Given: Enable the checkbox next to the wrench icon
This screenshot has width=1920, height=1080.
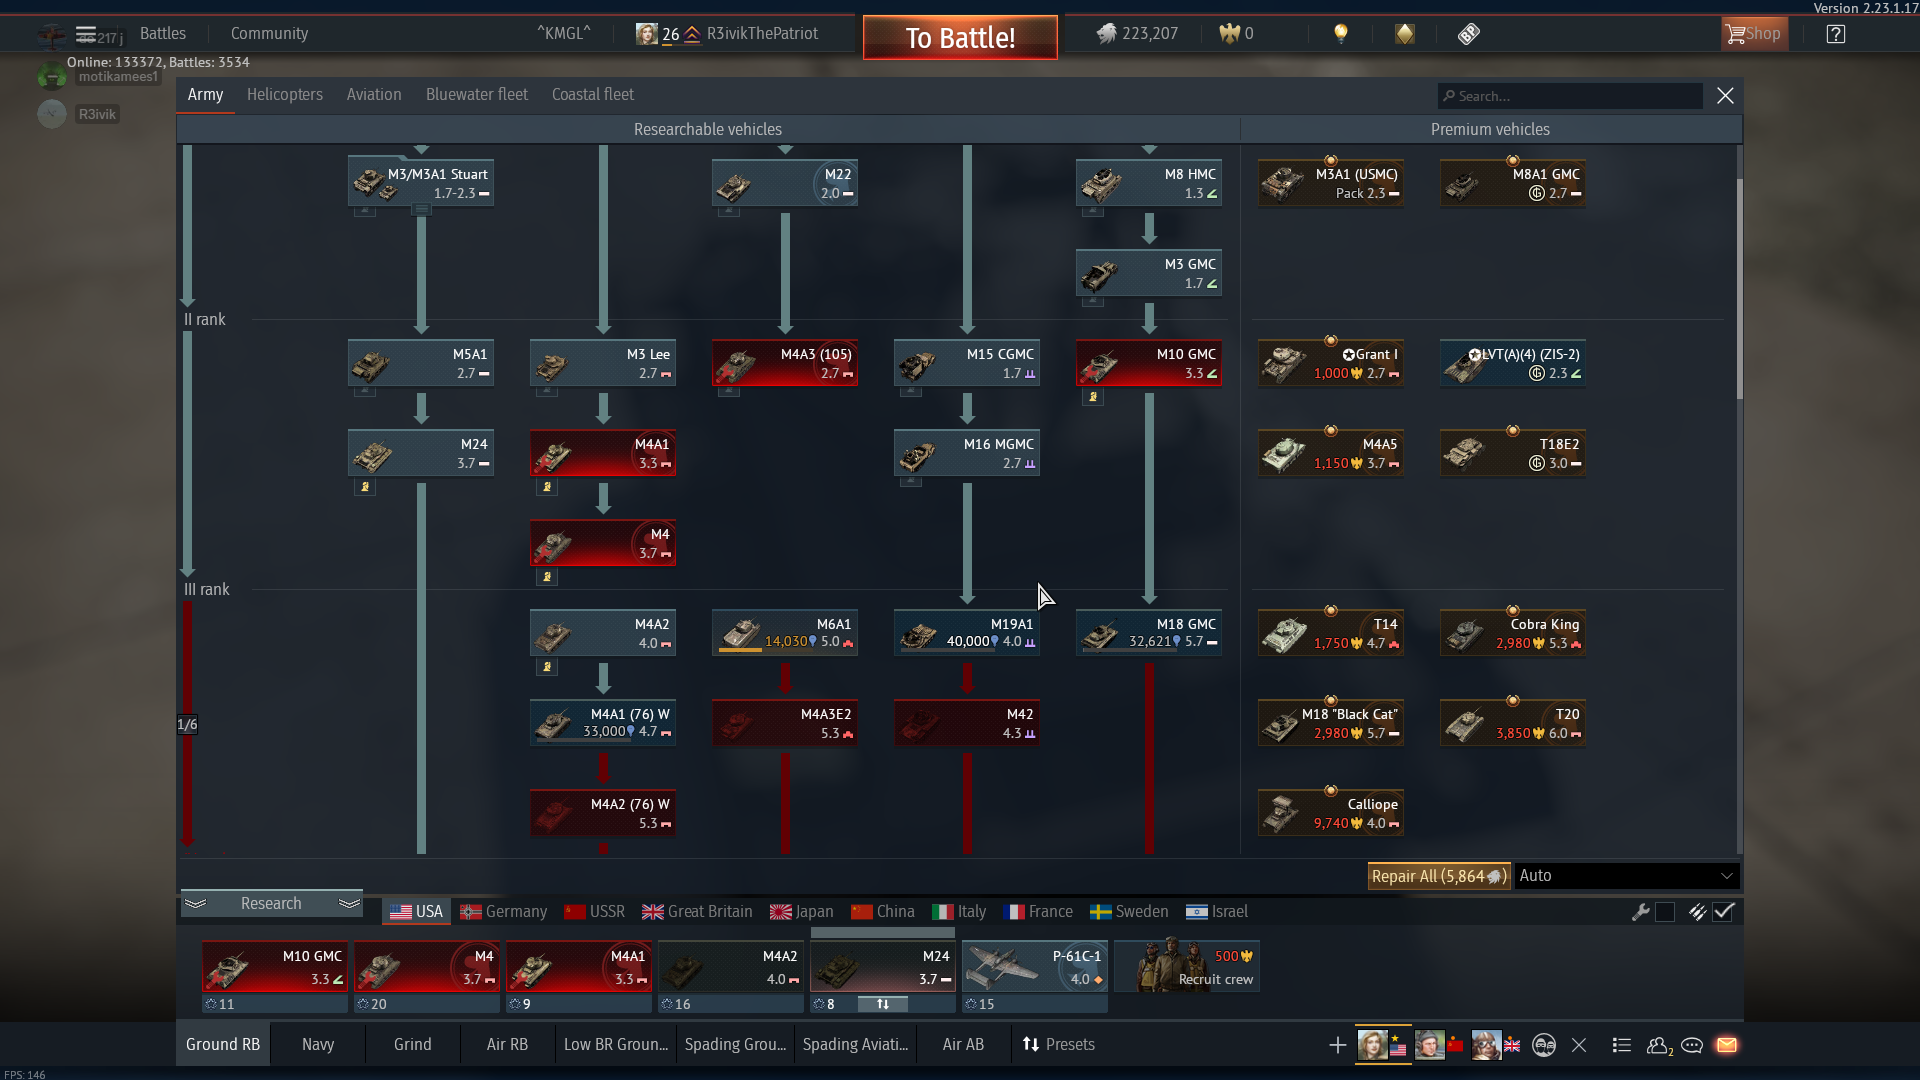Looking at the screenshot, I should (x=1665, y=912).
